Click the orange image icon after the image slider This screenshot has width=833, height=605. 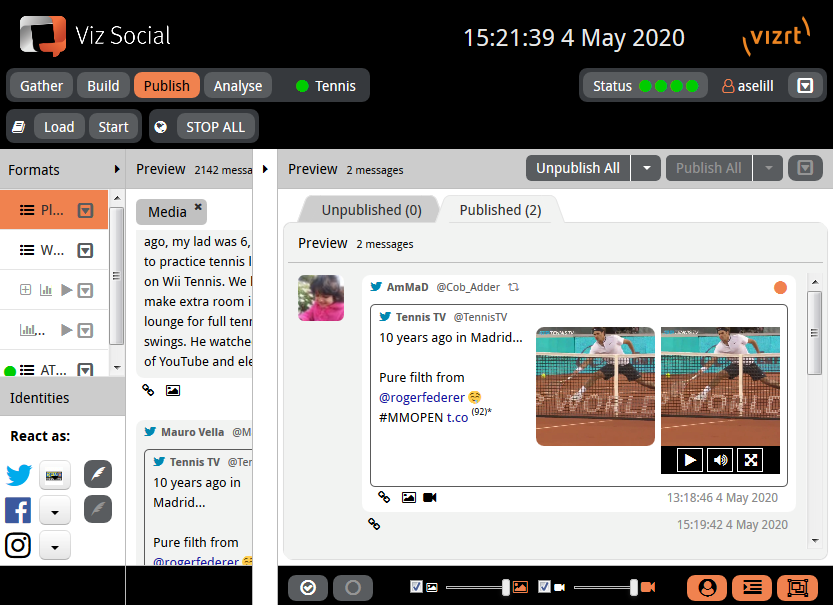(x=521, y=587)
